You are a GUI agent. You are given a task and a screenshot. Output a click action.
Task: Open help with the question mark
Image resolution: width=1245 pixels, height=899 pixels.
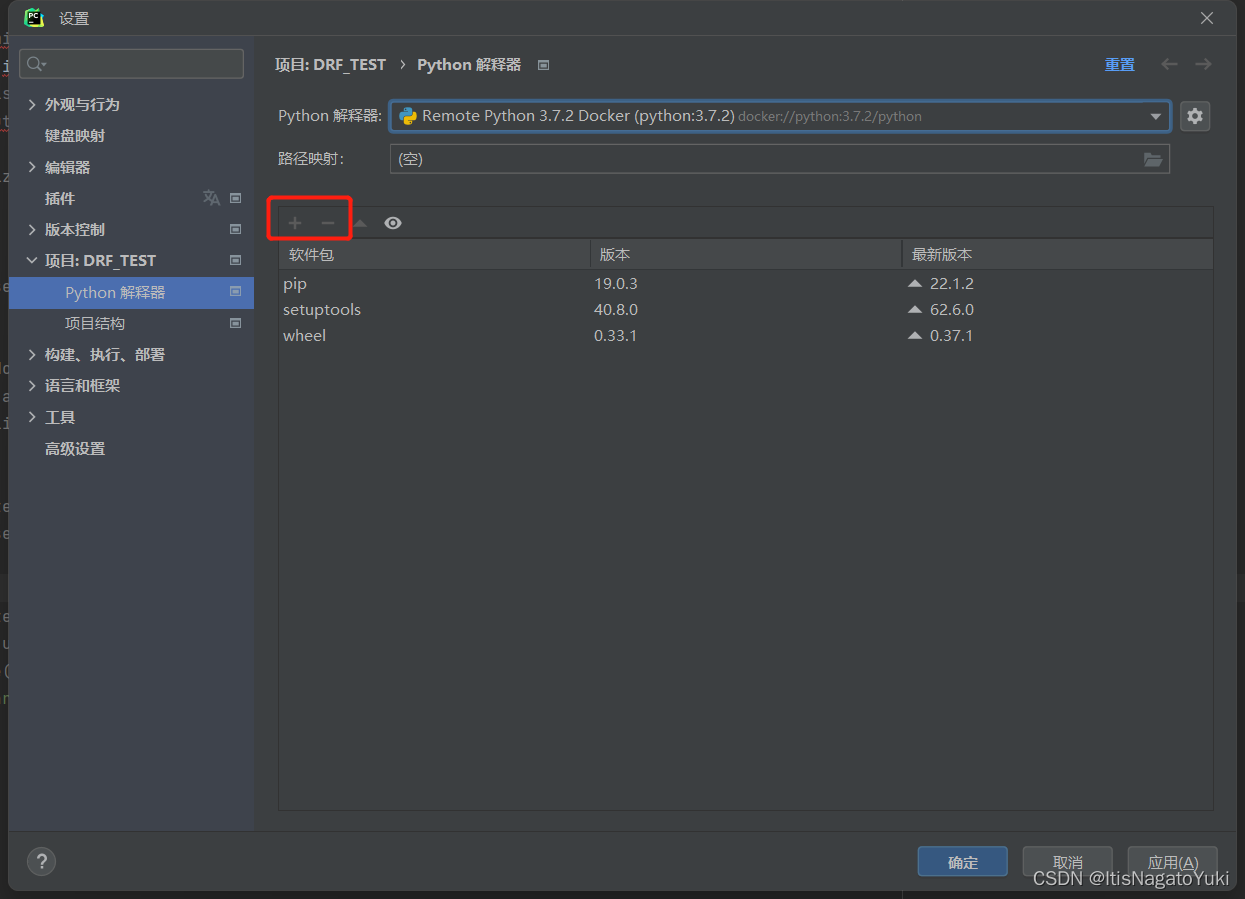[x=41, y=861]
